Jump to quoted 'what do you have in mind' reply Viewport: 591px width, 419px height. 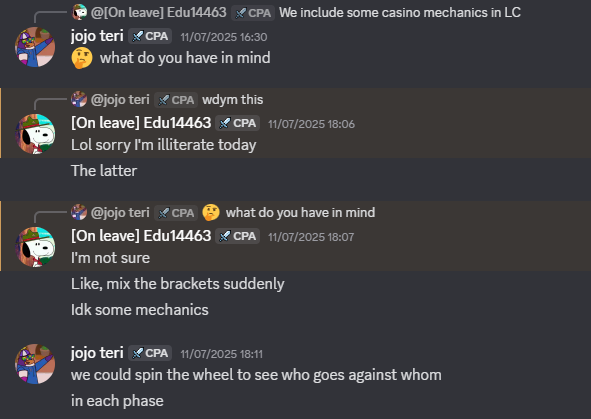click(x=300, y=213)
